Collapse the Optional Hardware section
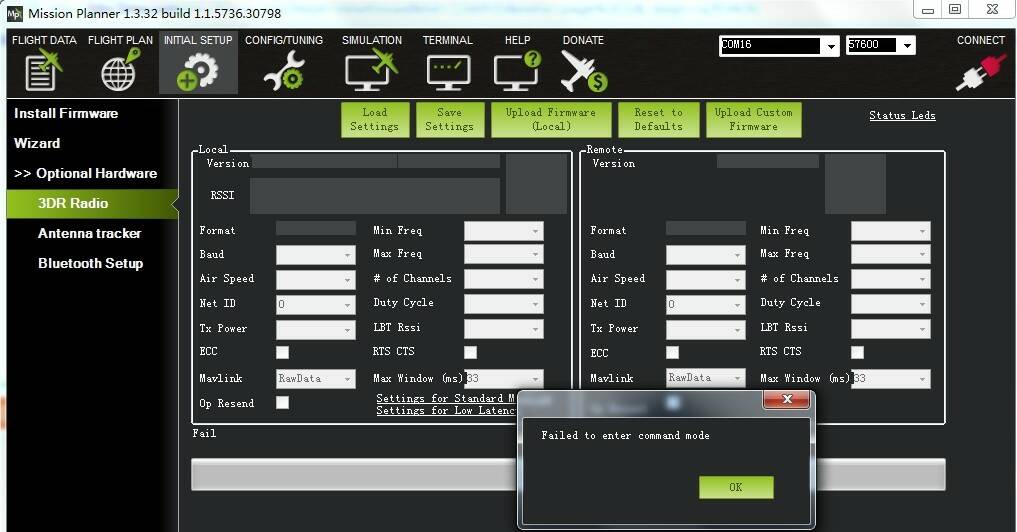The height and width of the screenshot is (532, 1017). coord(86,173)
